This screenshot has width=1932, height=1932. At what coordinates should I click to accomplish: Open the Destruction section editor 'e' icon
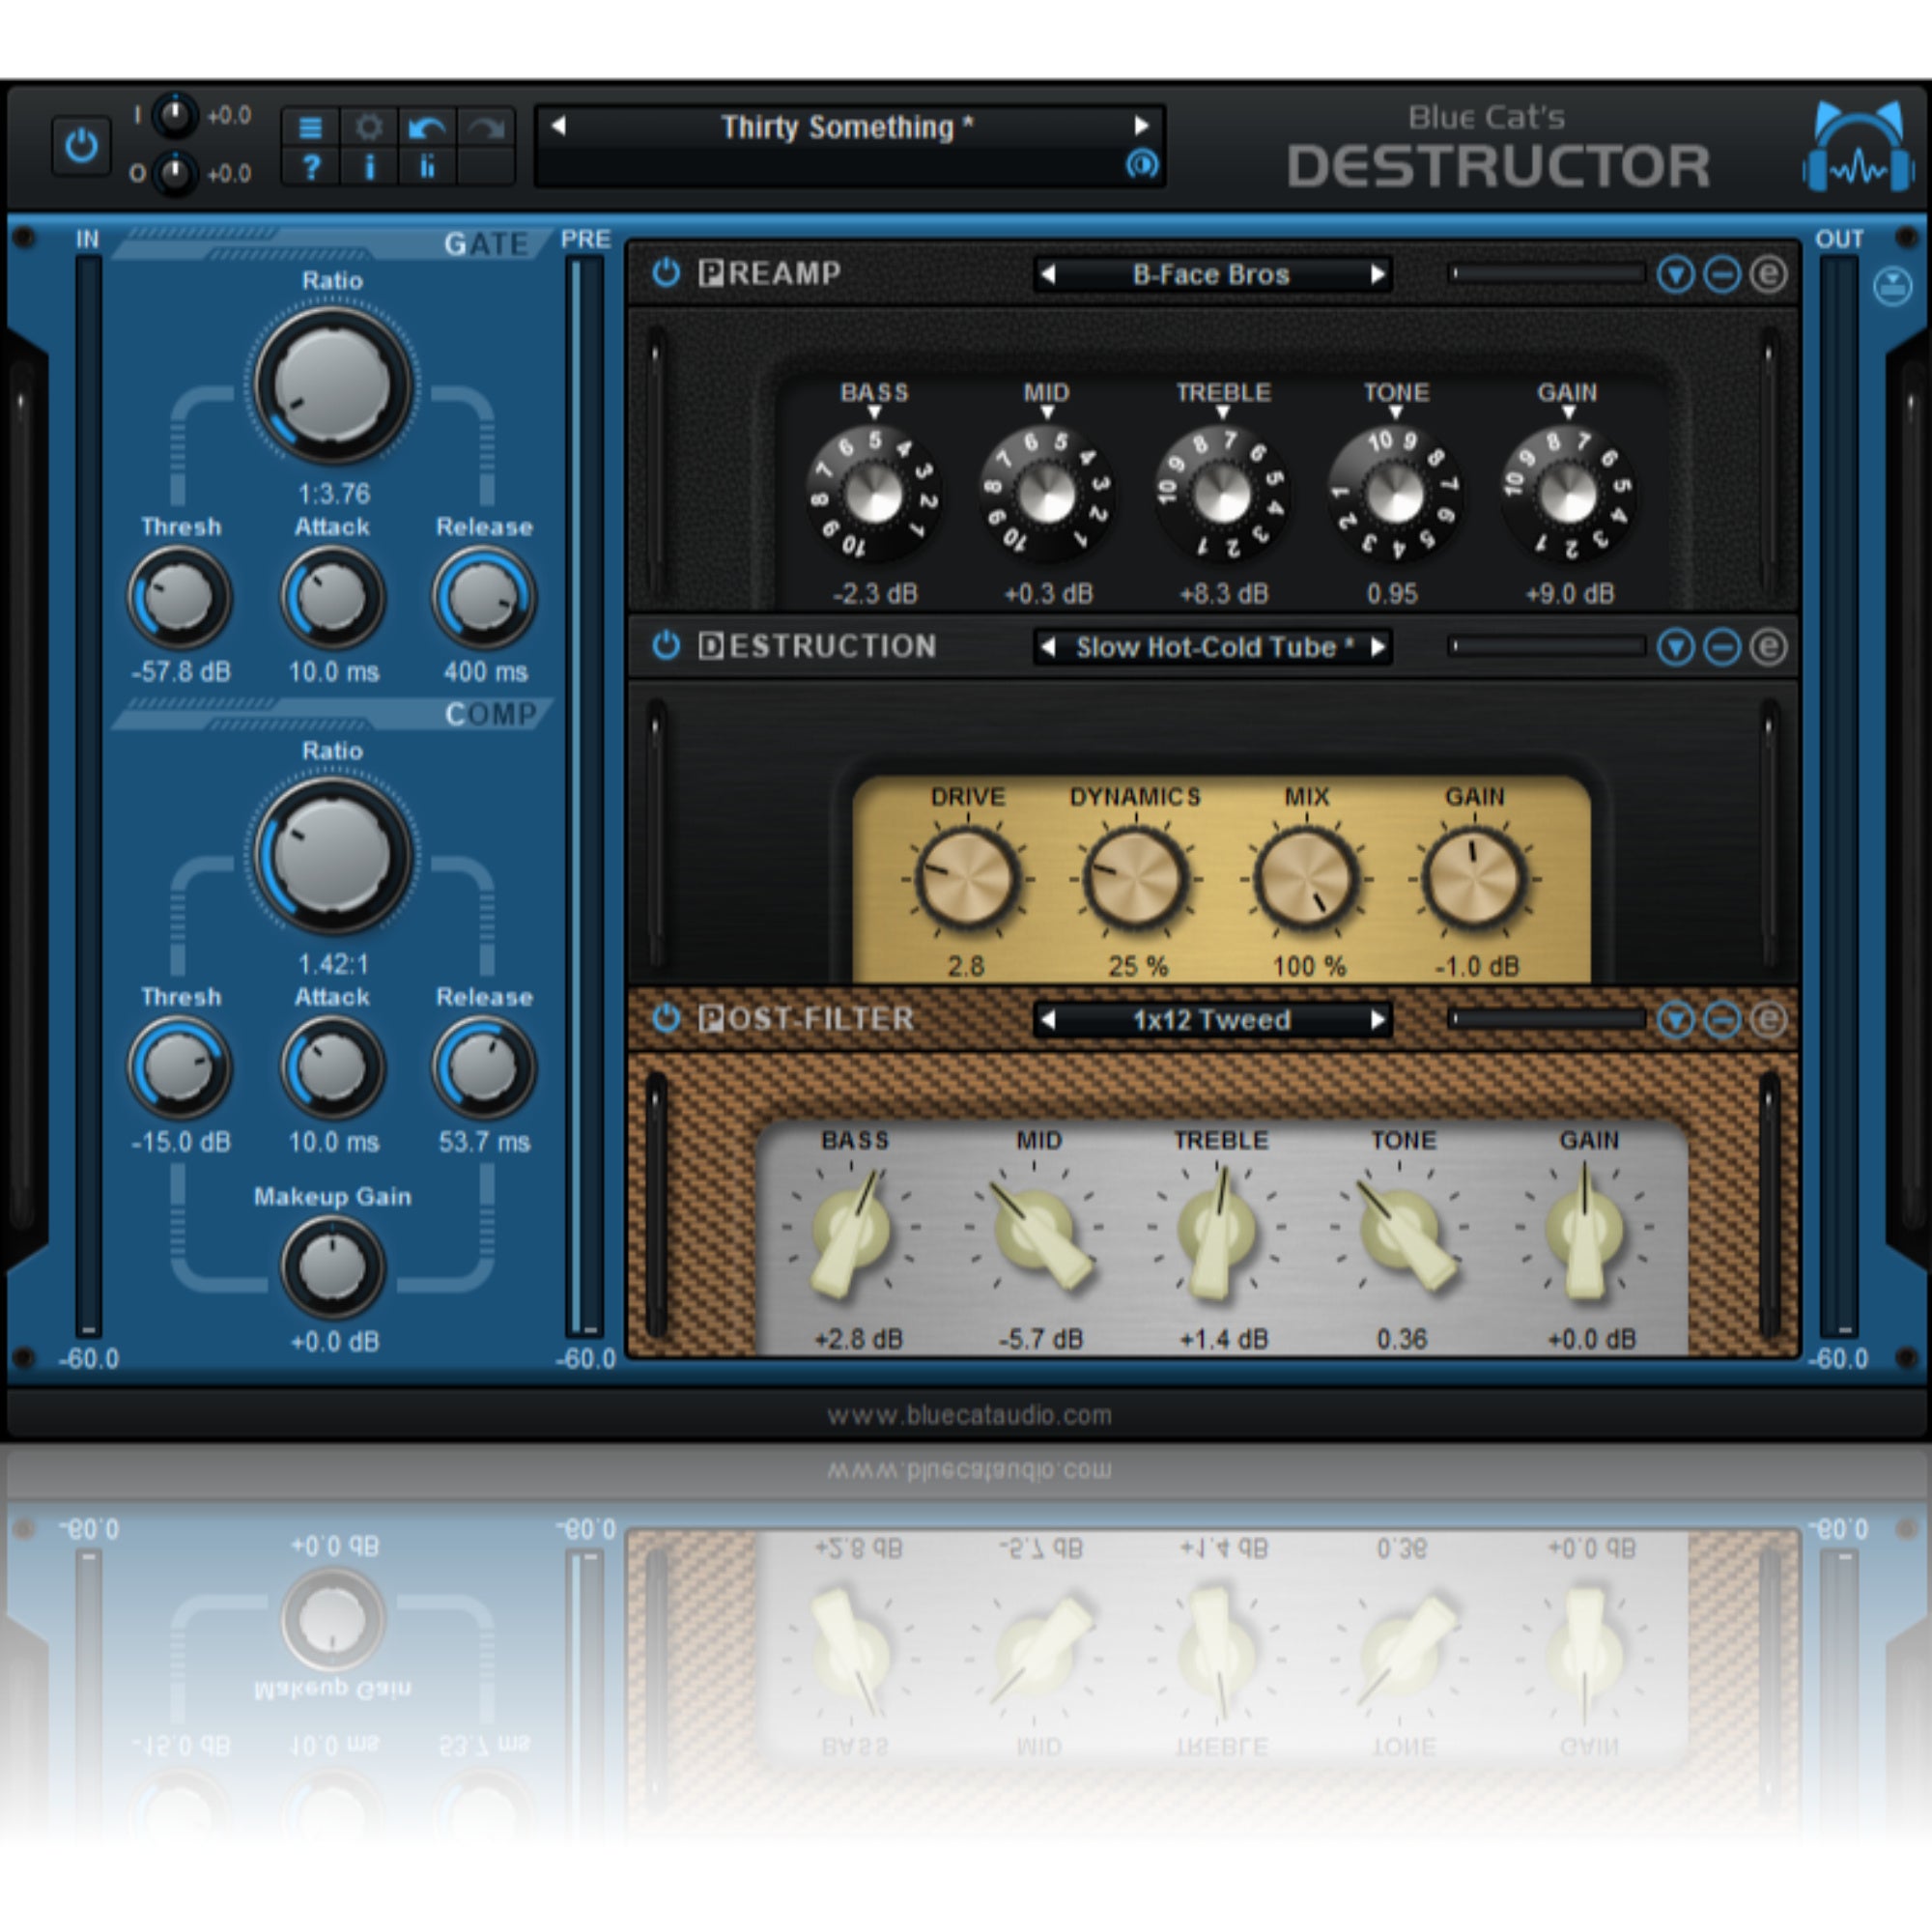coord(1768,647)
